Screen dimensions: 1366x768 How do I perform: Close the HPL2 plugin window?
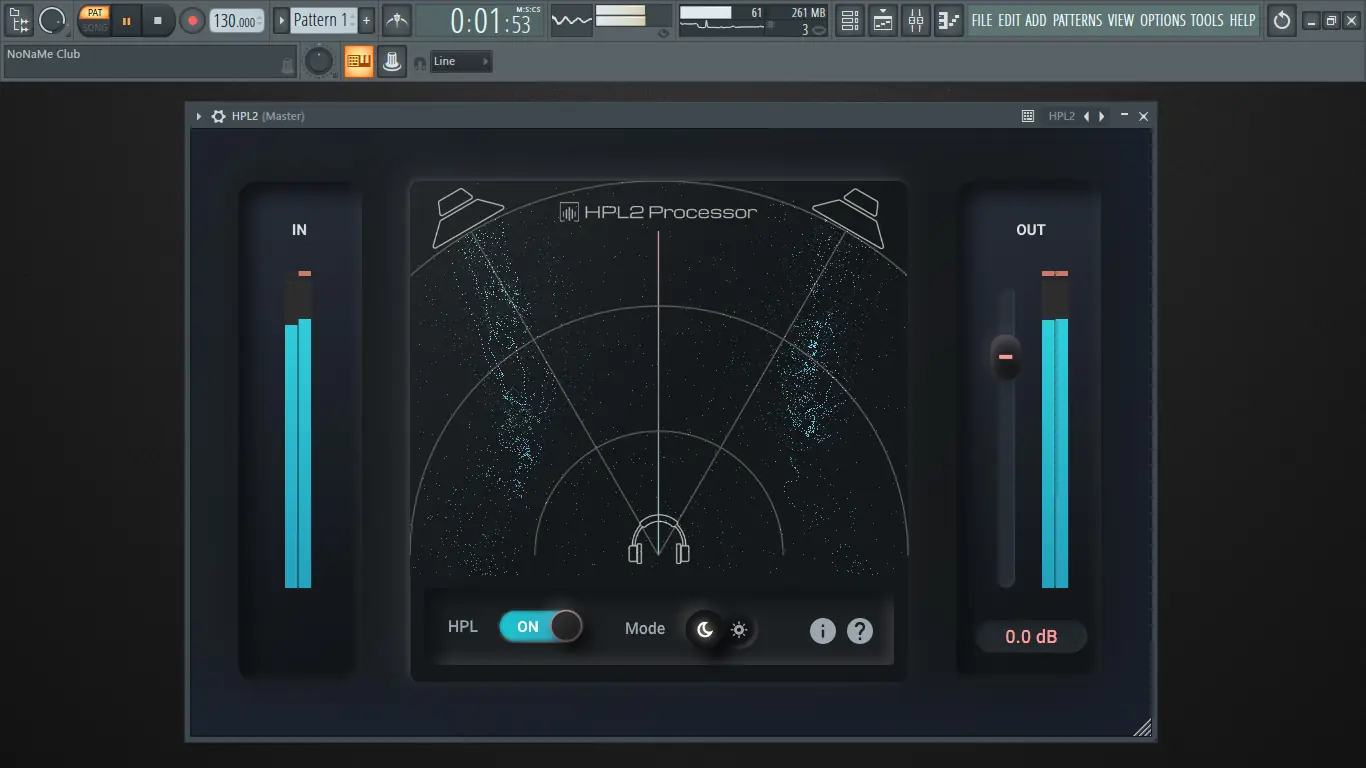coord(1144,117)
